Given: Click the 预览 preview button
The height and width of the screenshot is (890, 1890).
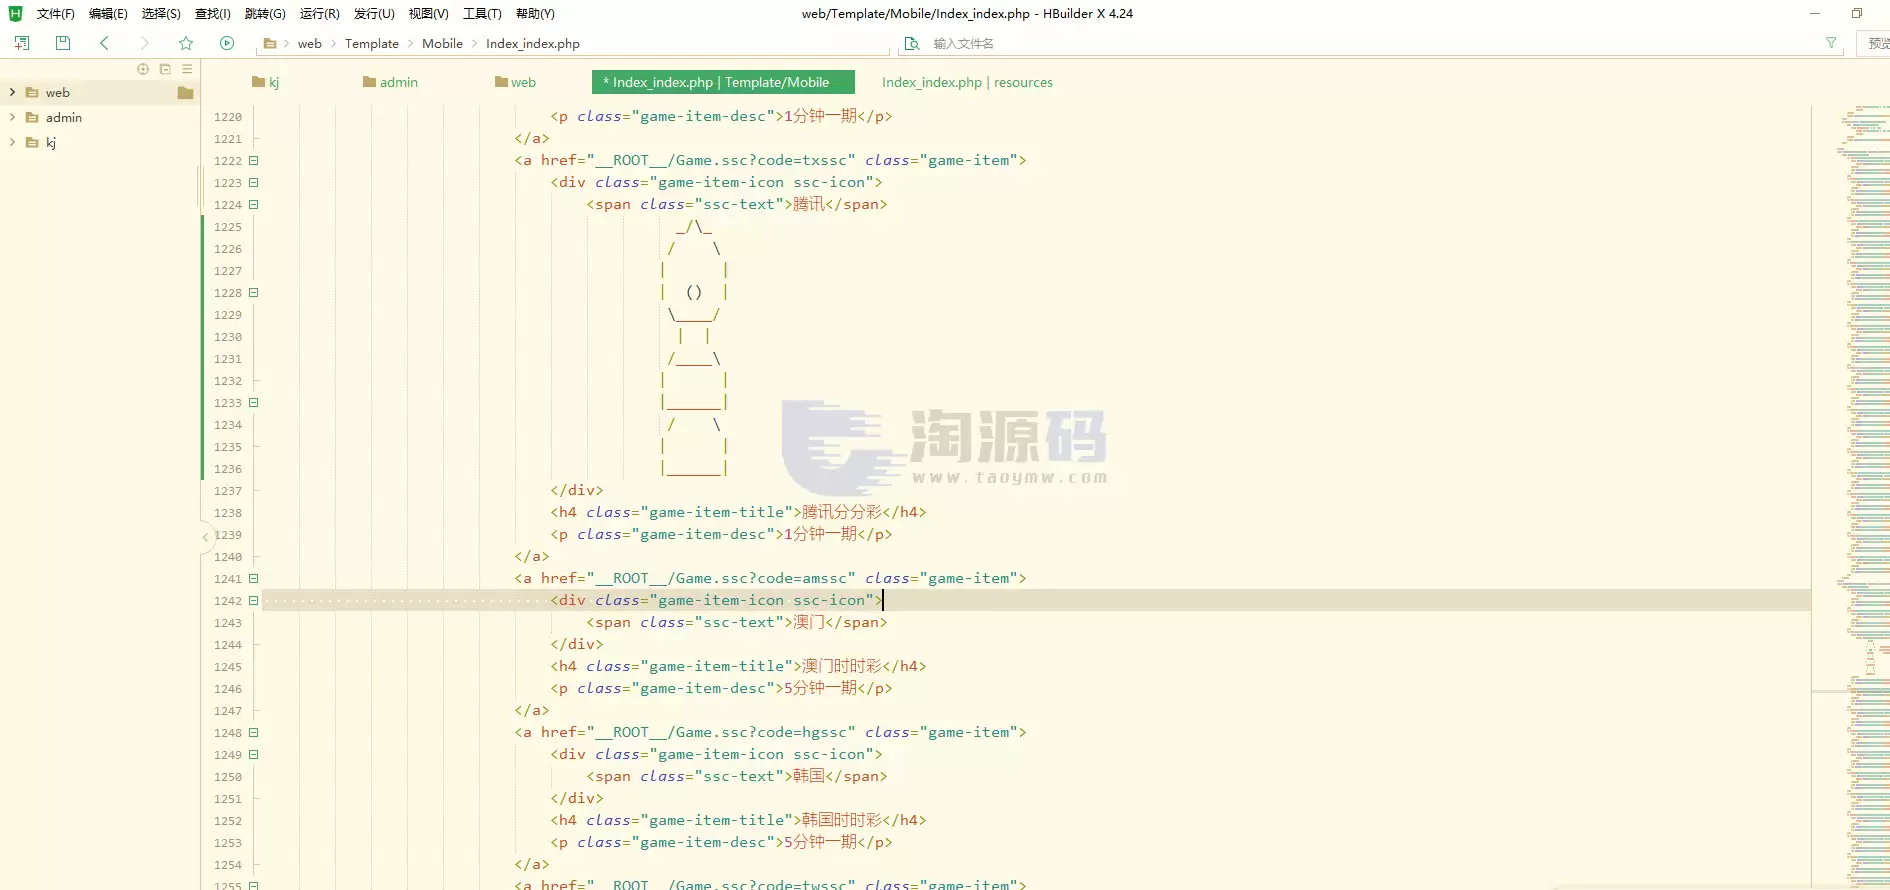Looking at the screenshot, I should 1876,44.
